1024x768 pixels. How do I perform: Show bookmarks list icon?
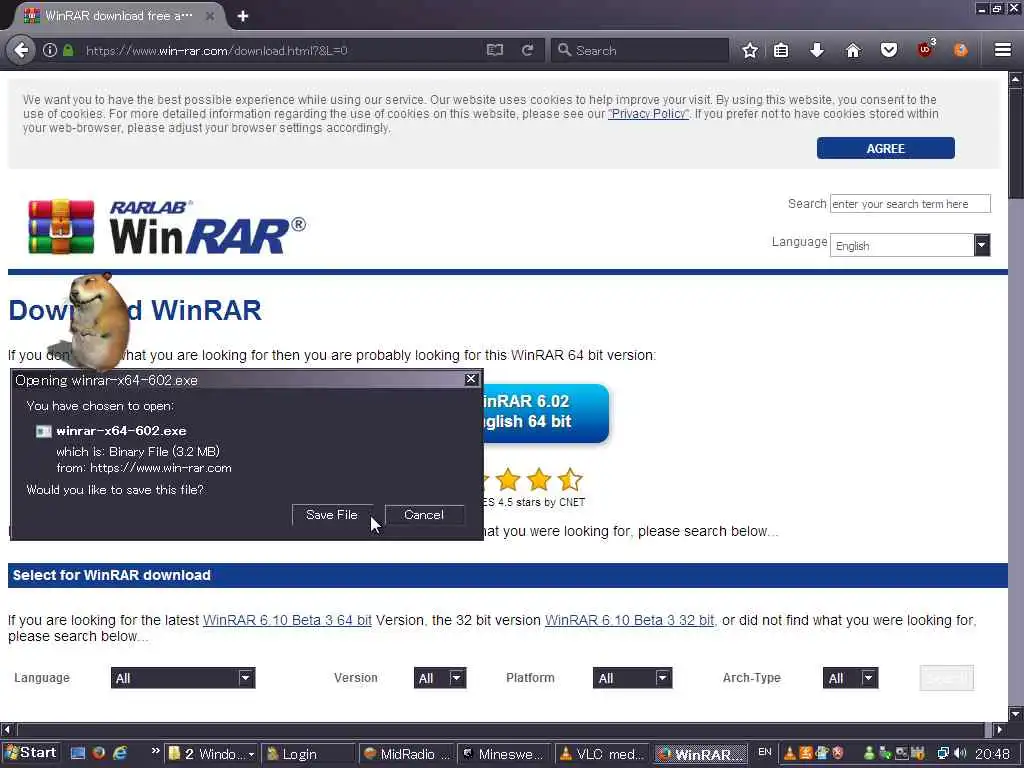coord(781,50)
